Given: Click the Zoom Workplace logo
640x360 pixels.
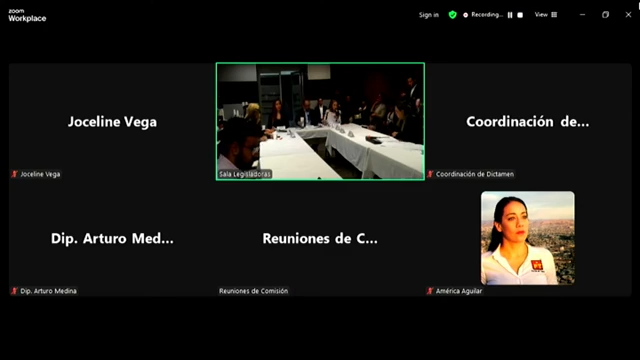Looking at the screenshot, I should point(27,16).
